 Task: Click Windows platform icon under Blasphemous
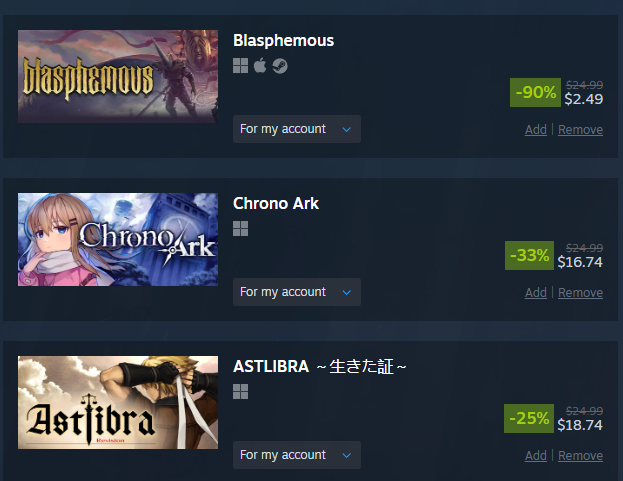(240, 66)
